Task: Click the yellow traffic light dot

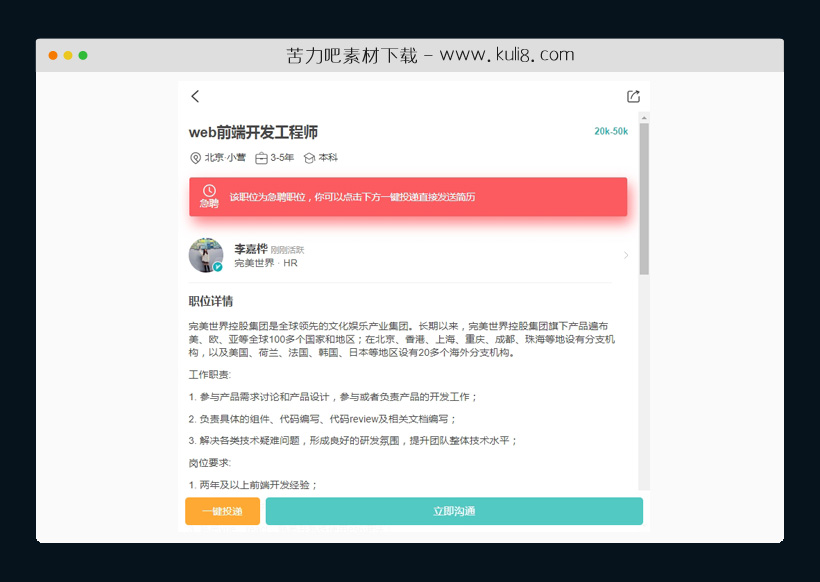Action: [x=67, y=55]
